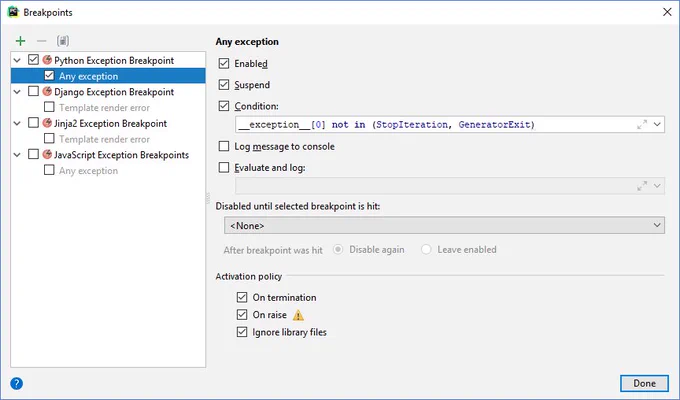Uncheck Python Exception Breakpoint group checkbox
The width and height of the screenshot is (680, 400).
33,59
